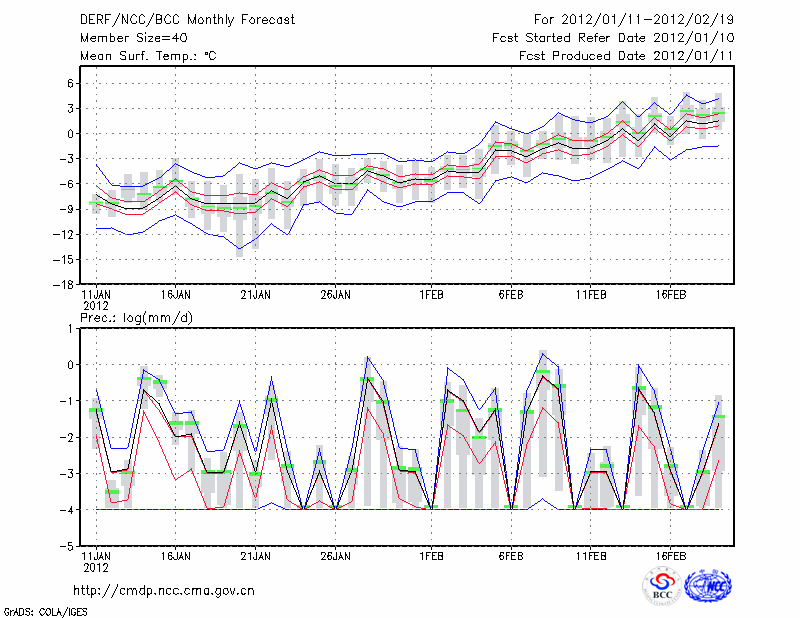Click 16JAN tick on temperature chart axis
The width and height of the screenshot is (800, 618).
[x=175, y=295]
